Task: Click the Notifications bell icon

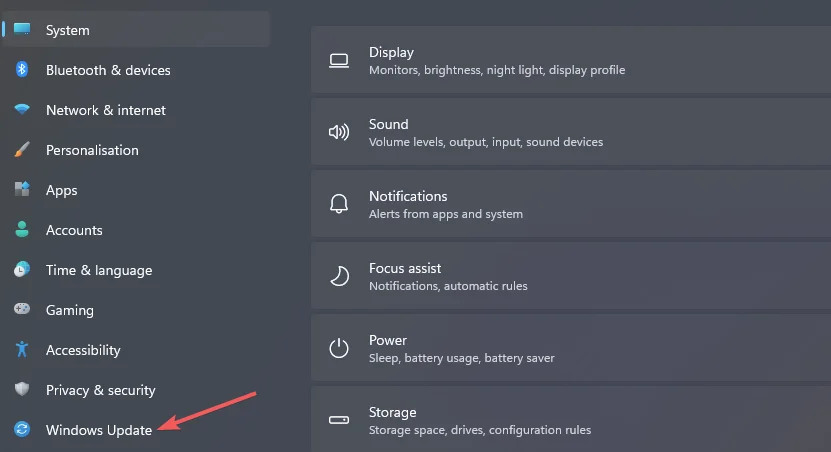Action: (339, 203)
